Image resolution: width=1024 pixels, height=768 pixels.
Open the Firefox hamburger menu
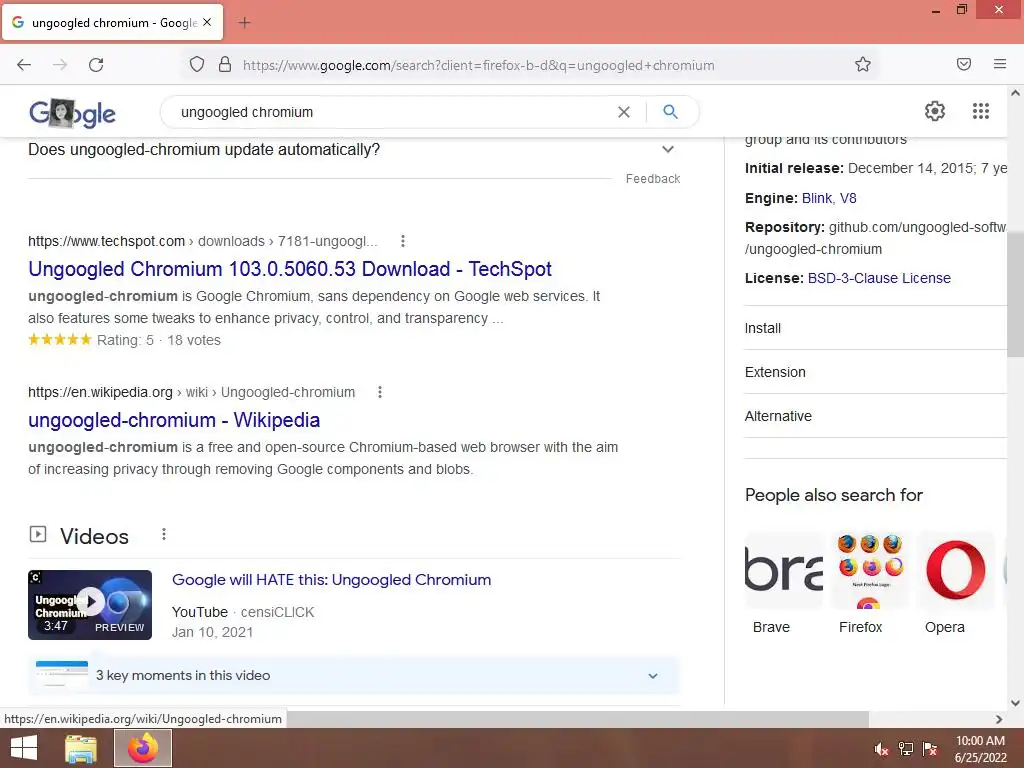coord(1000,64)
